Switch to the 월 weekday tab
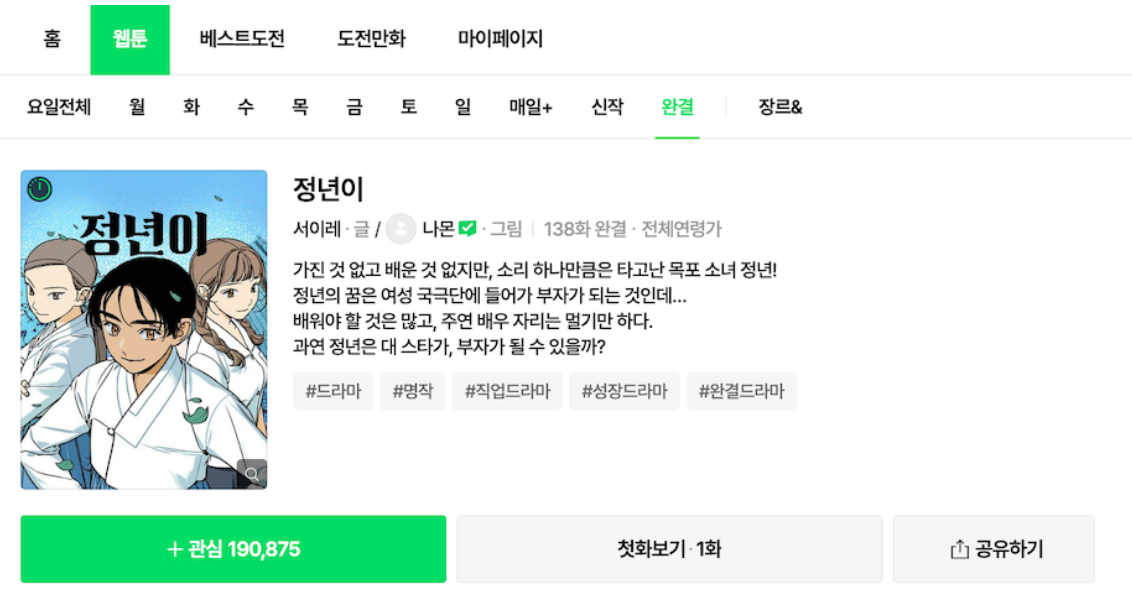The image size is (1132, 606). pyautogui.click(x=136, y=106)
